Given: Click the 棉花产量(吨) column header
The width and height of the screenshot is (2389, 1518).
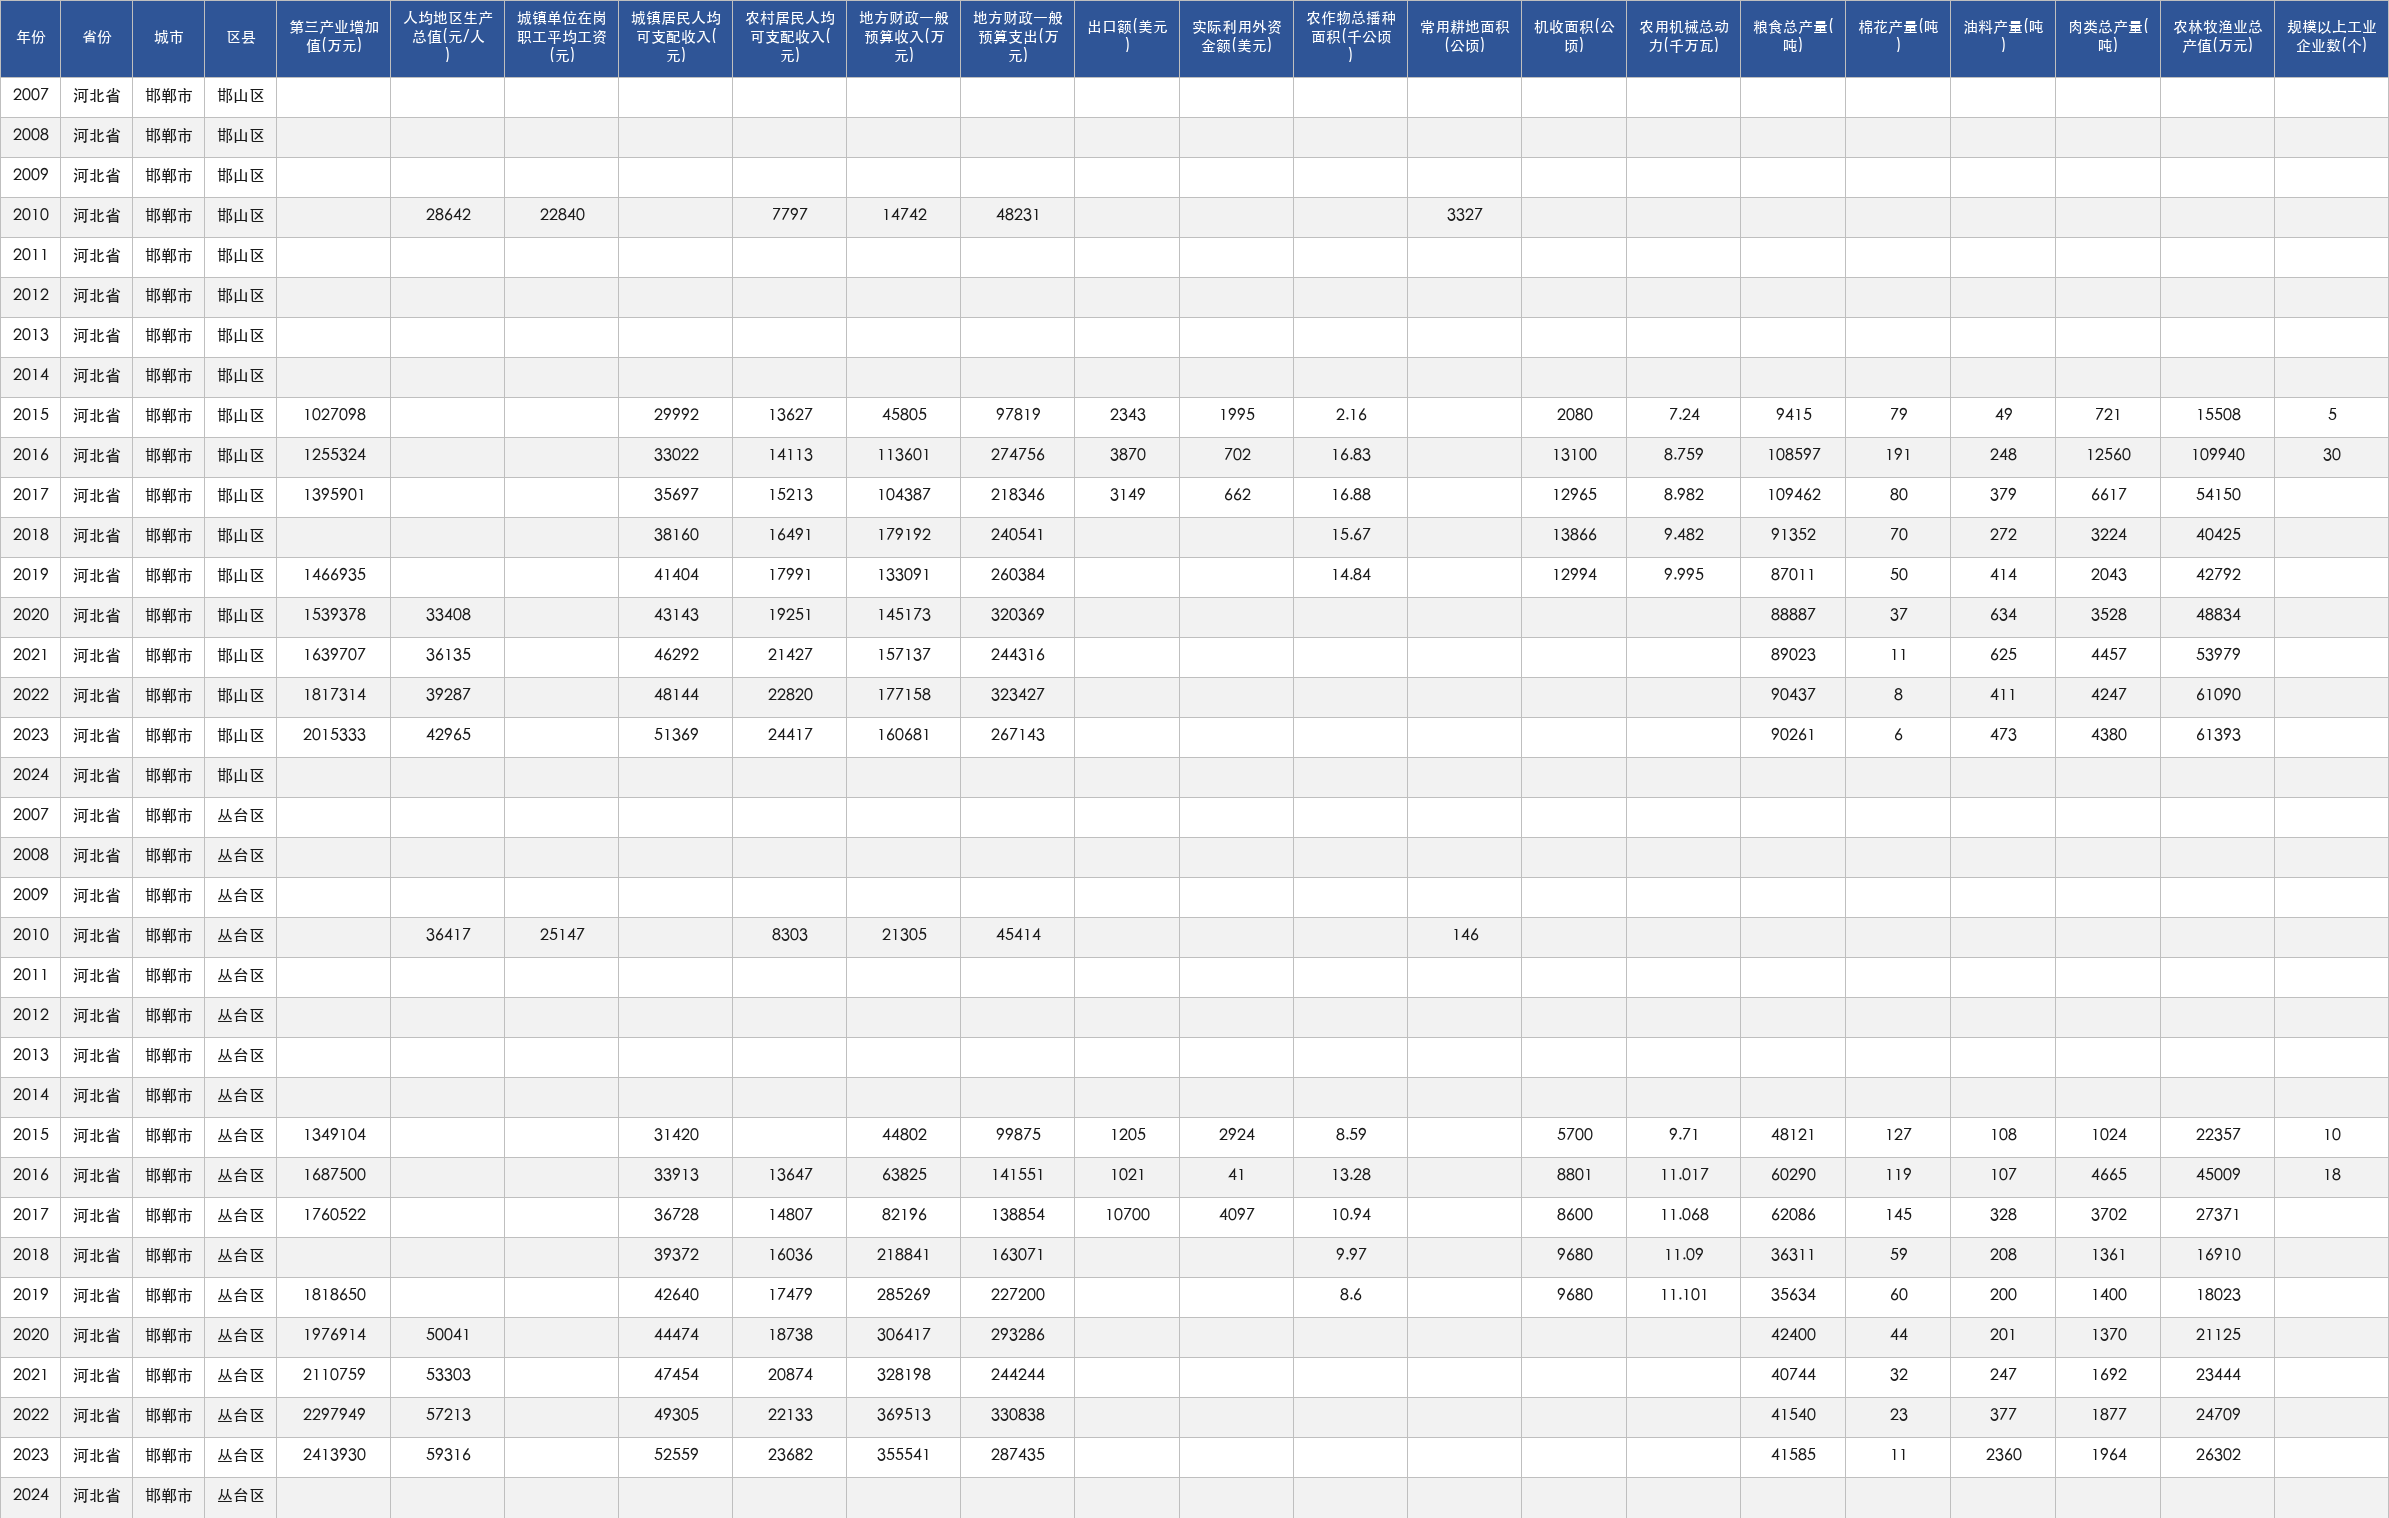Looking at the screenshot, I should (1898, 38).
